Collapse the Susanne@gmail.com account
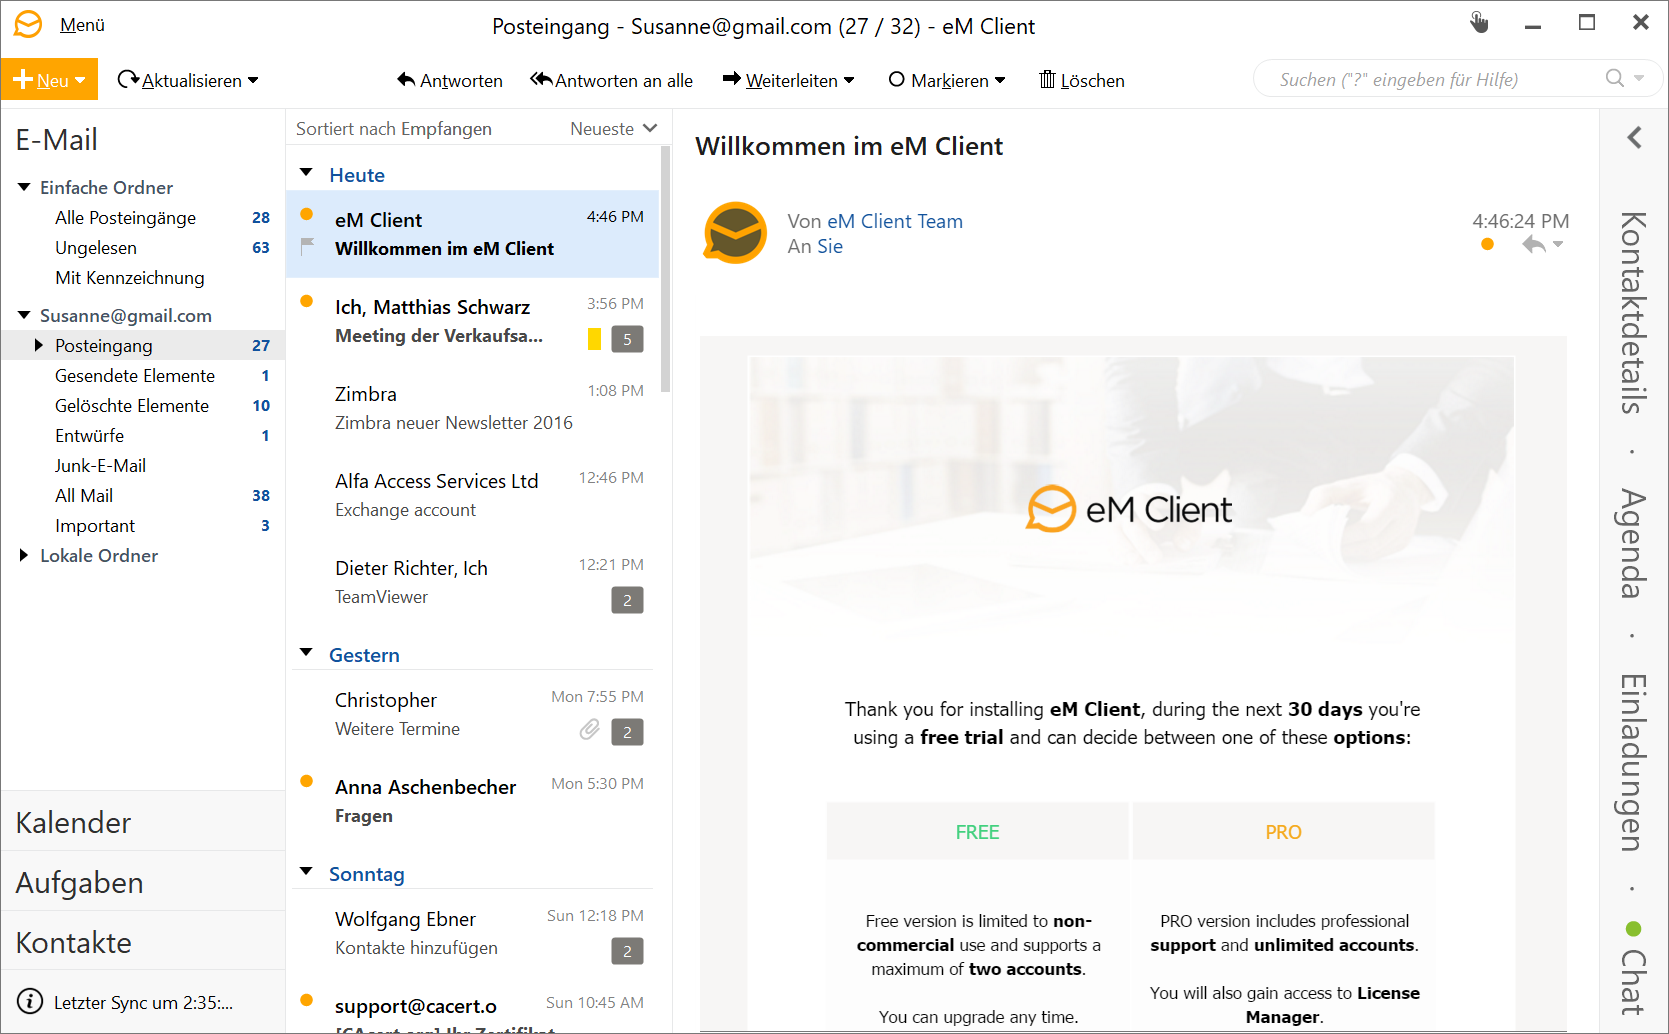Screen dimensions: 1669x1034 click(24, 315)
